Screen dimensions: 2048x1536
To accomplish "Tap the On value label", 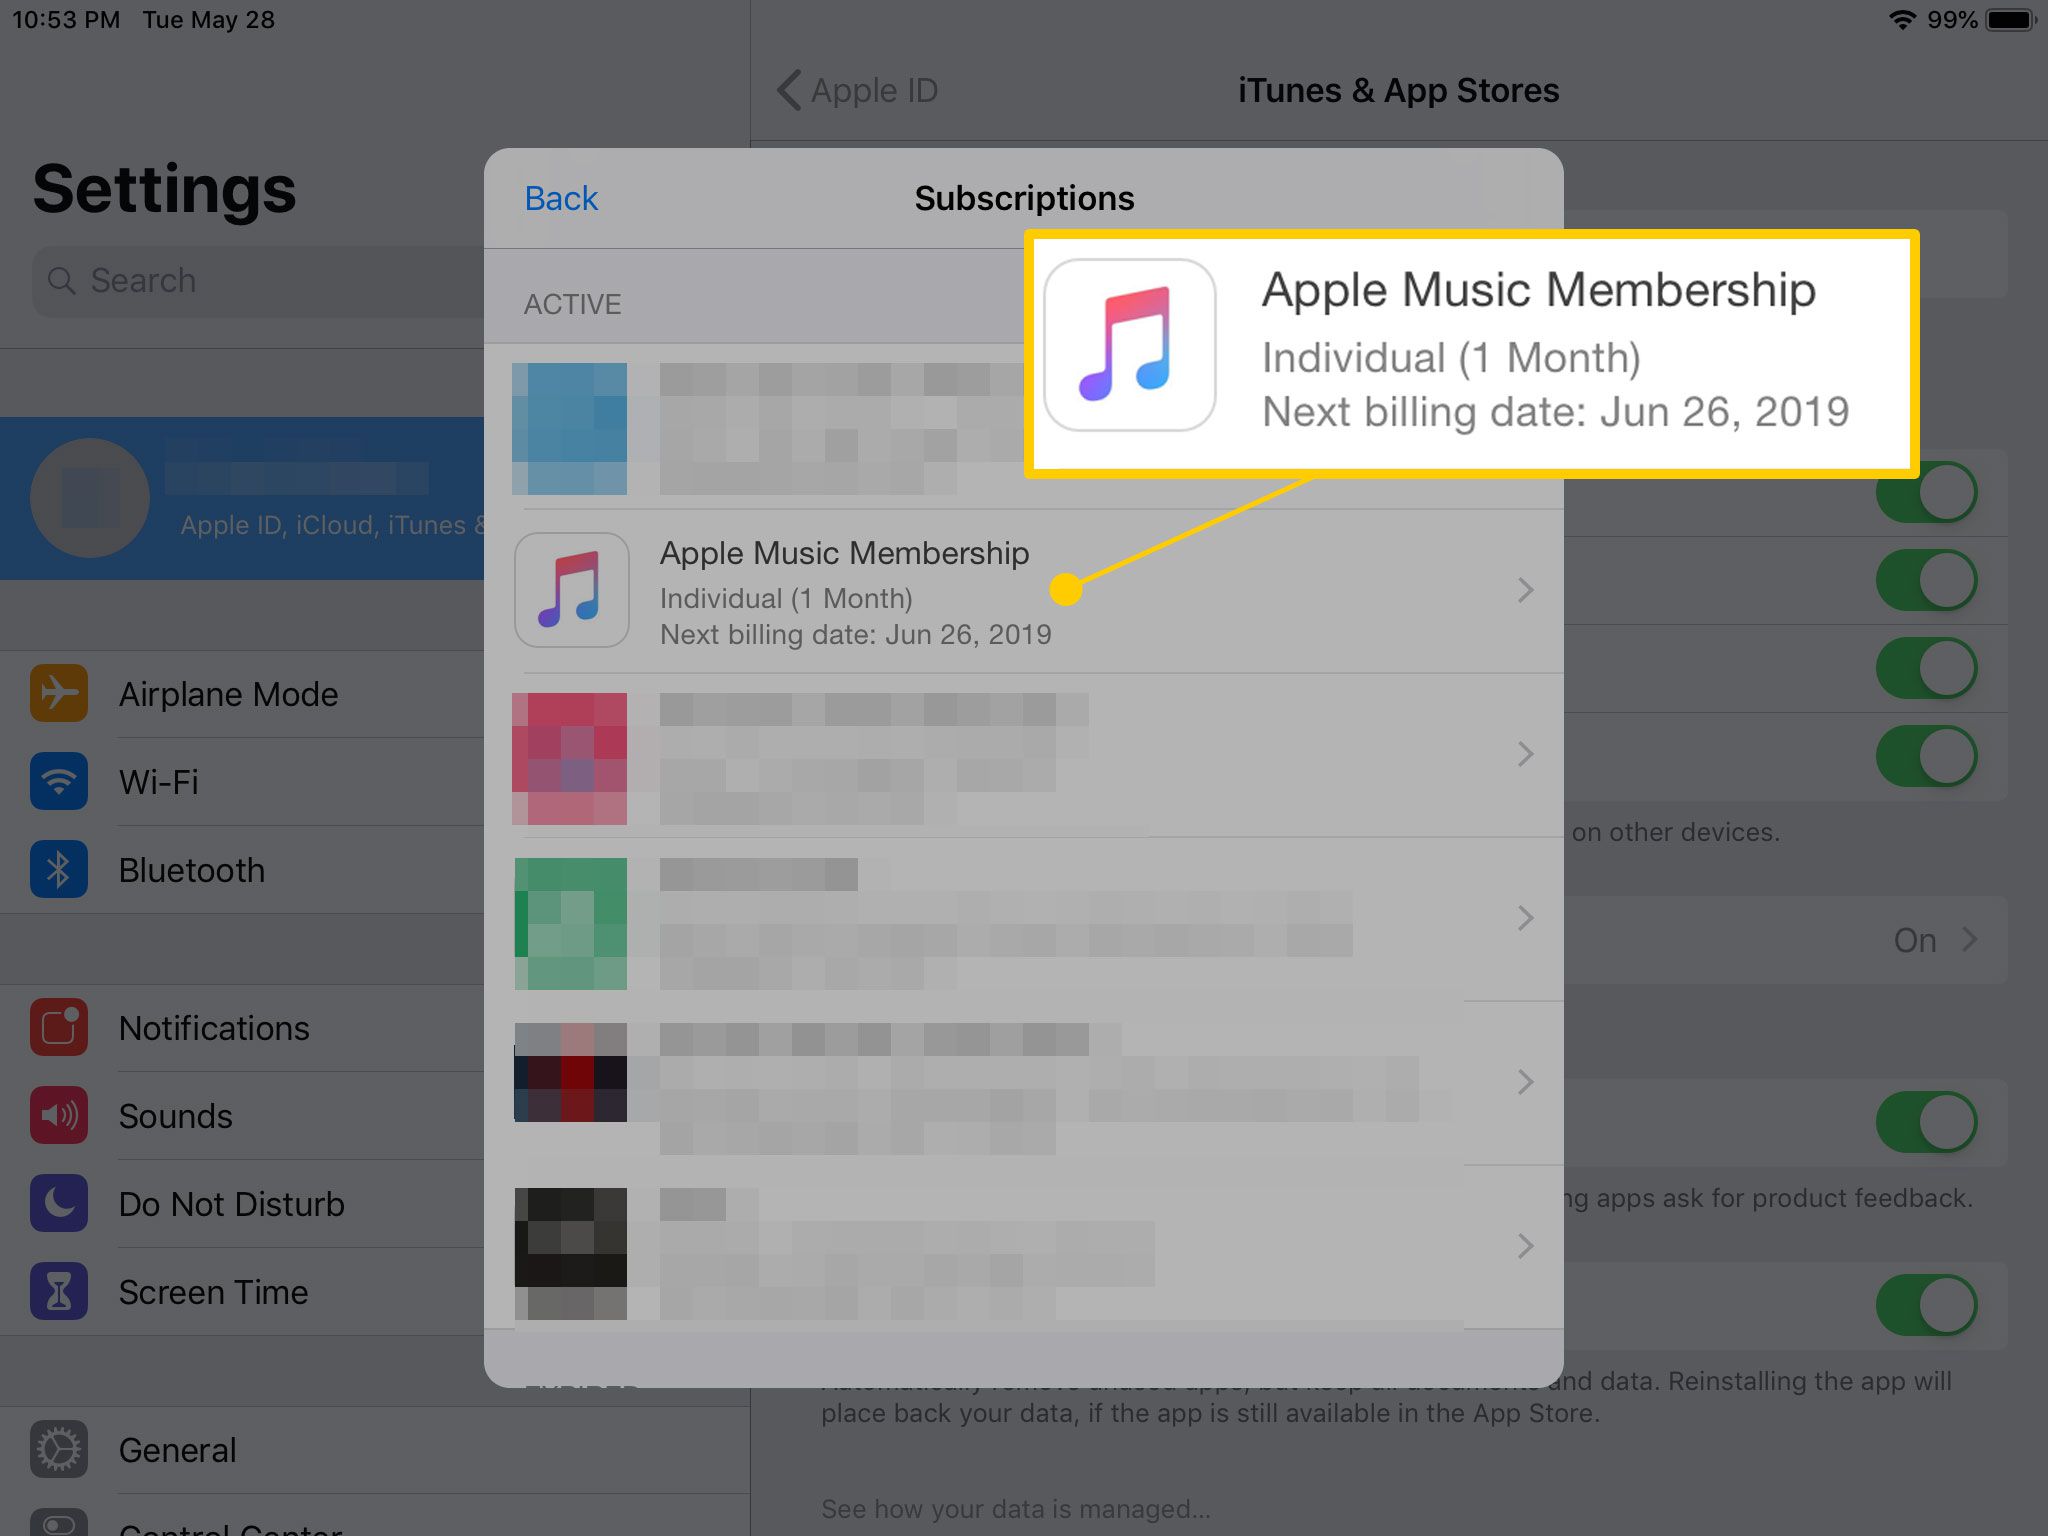I will 1915,940.
